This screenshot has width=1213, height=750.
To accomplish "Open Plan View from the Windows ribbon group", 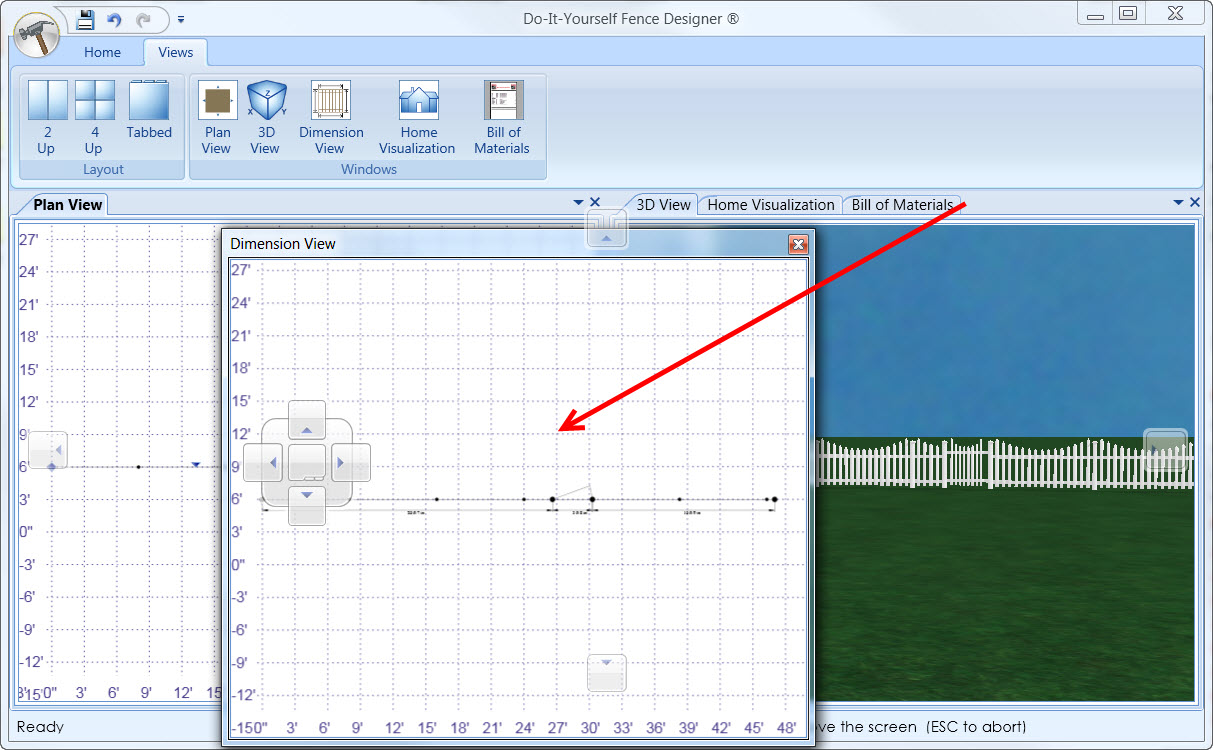I will (x=217, y=118).
